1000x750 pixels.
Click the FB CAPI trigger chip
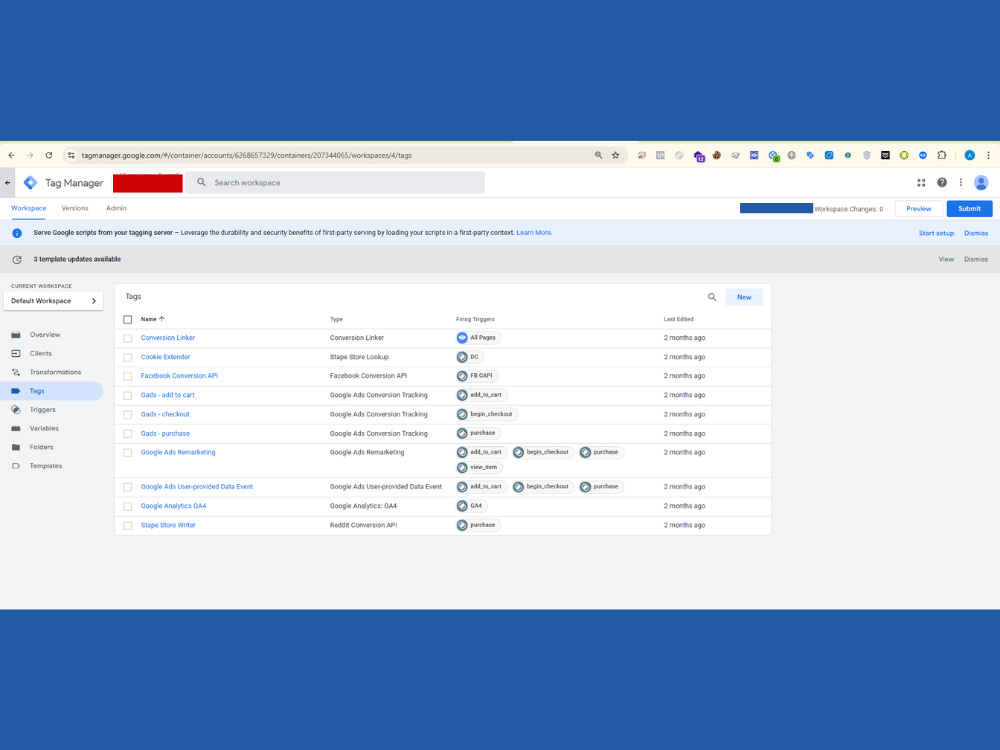coord(476,376)
